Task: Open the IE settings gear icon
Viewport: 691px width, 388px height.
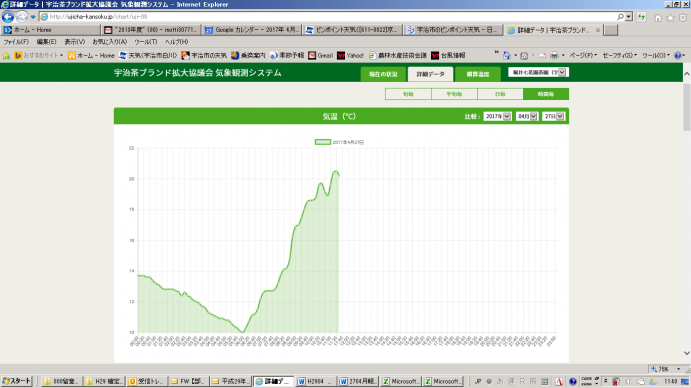Action: [x=683, y=18]
